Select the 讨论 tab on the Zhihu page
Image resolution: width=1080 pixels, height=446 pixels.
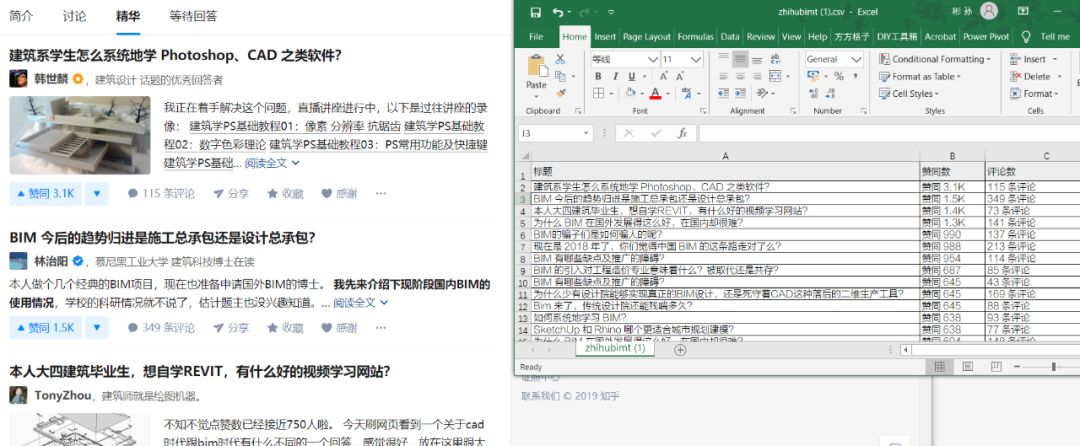point(74,16)
